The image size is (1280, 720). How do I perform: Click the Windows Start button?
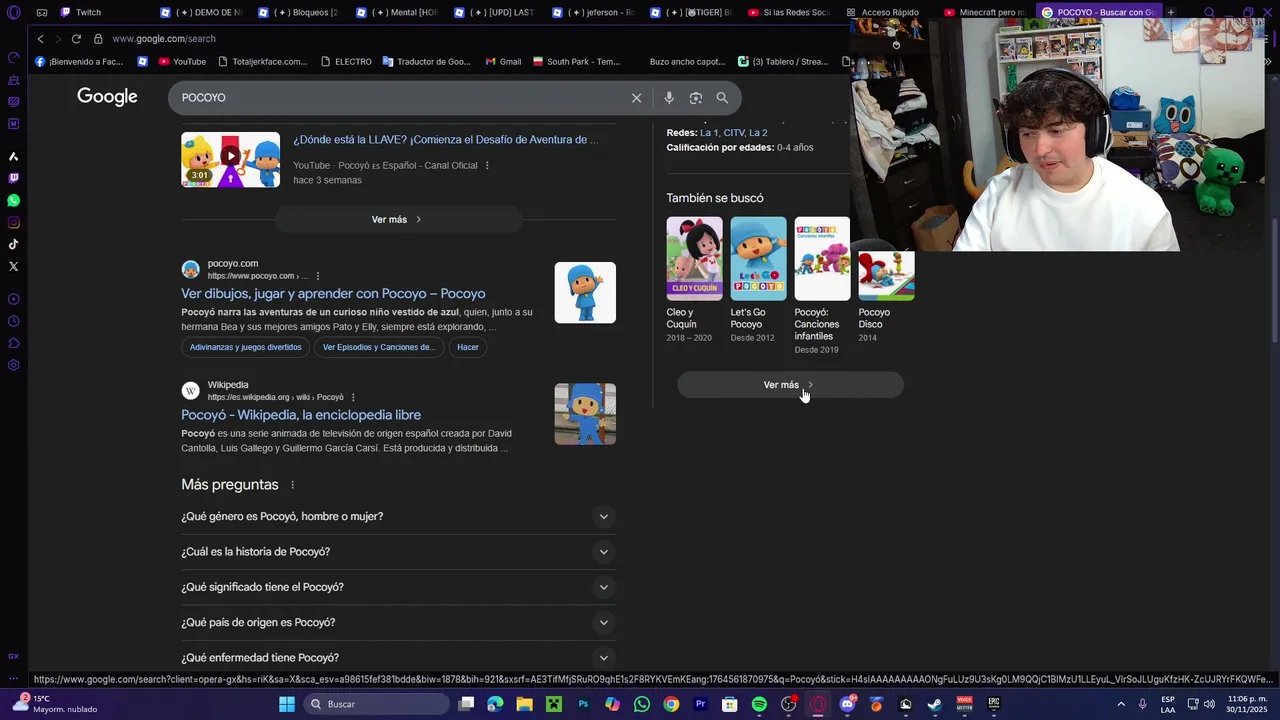pyautogui.click(x=287, y=704)
